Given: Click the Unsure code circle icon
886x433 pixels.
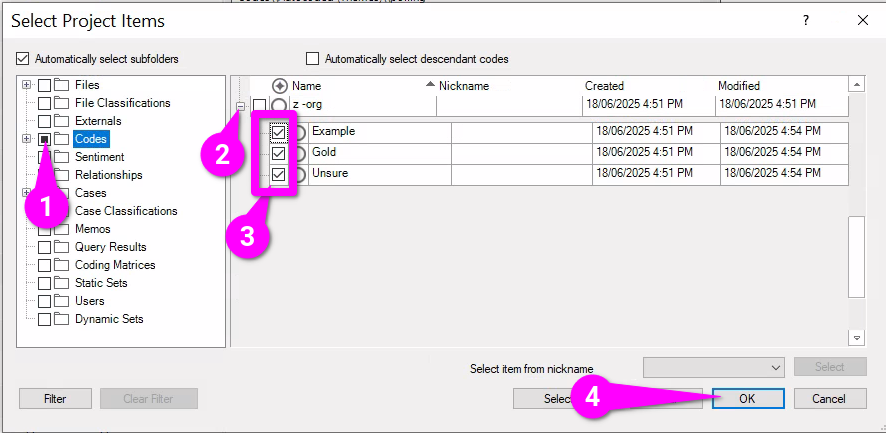Looking at the screenshot, I should 300,175.
